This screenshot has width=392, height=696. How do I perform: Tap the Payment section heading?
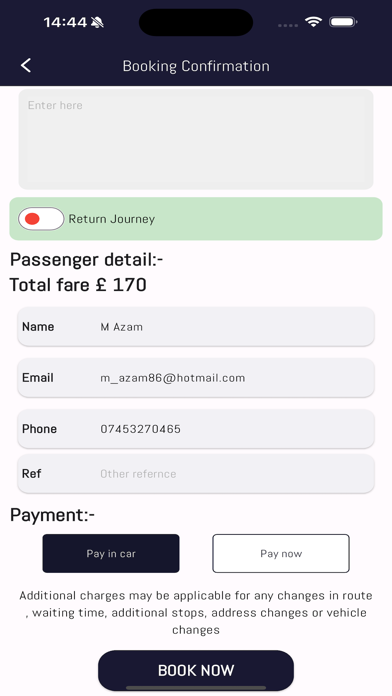[x=52, y=515]
